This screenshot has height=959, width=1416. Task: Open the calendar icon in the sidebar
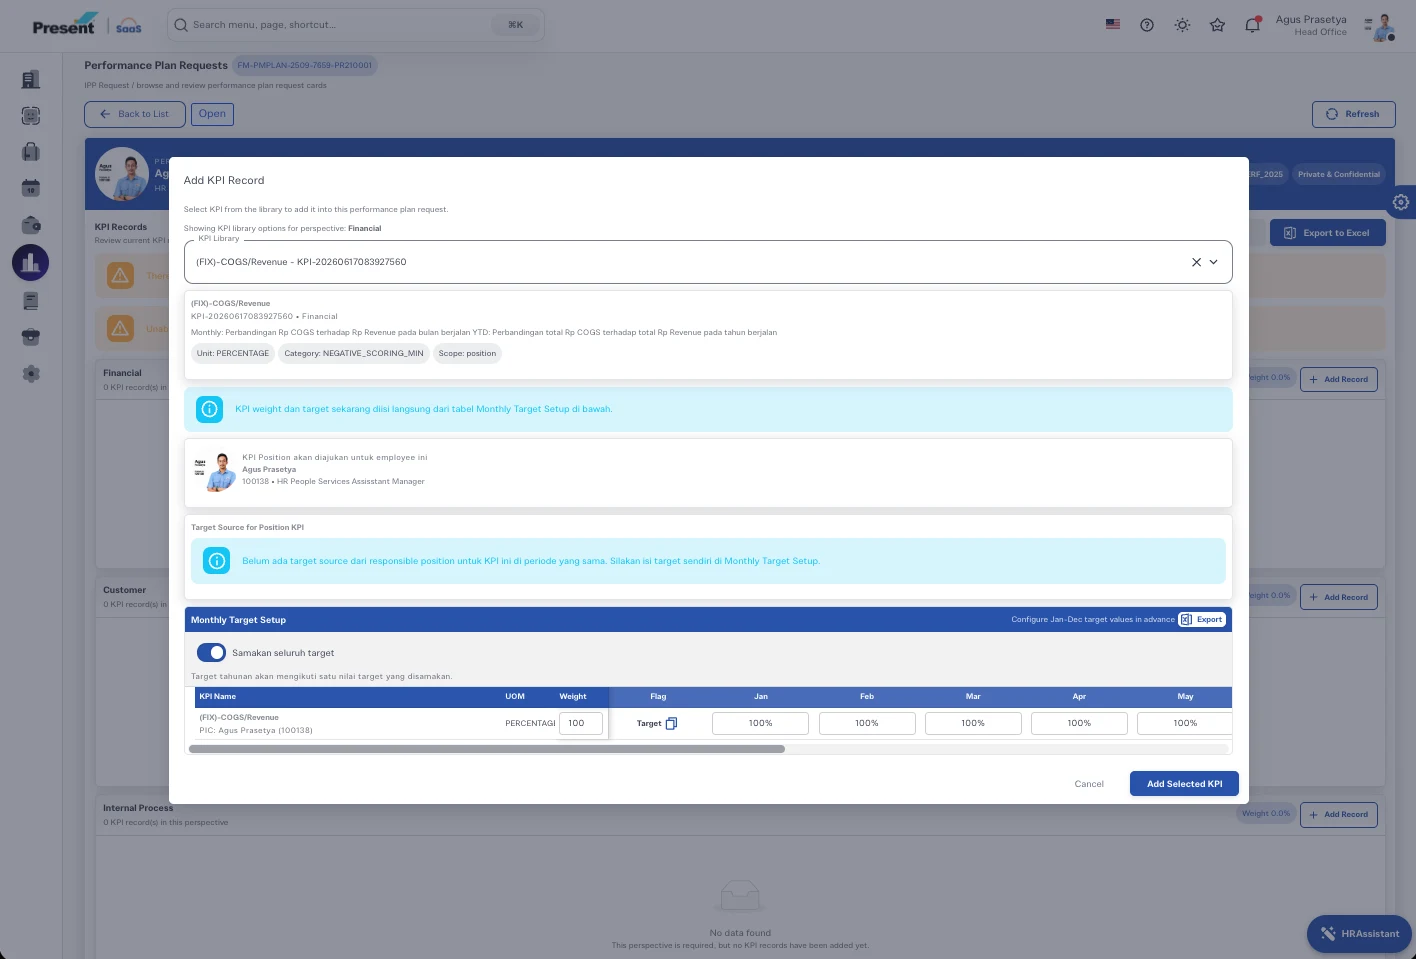[x=31, y=188]
